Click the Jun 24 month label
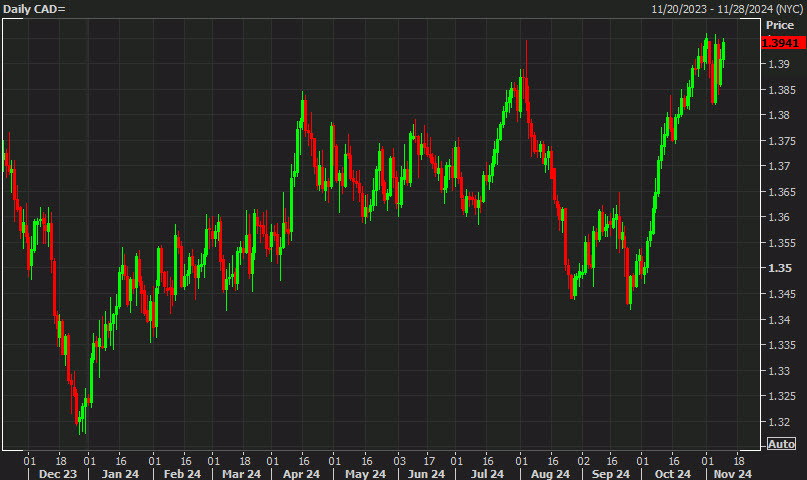 click(426, 474)
